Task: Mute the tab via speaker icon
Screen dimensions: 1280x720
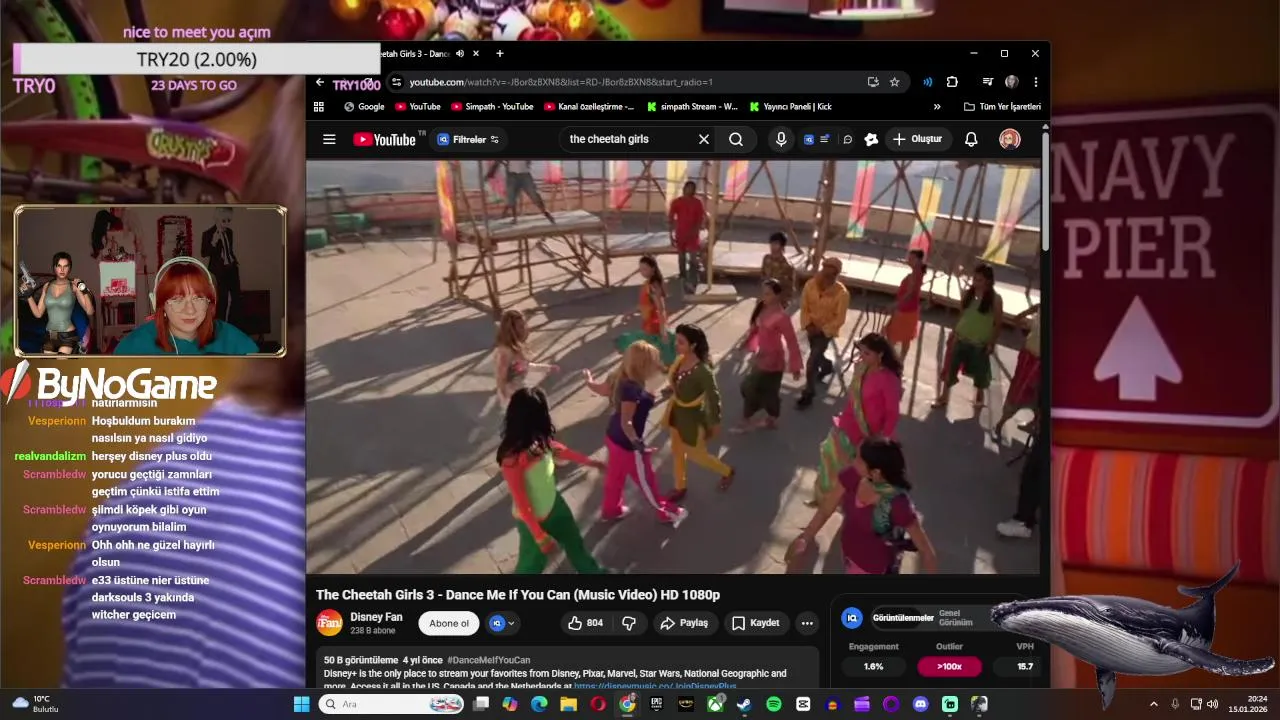Action: tap(460, 53)
